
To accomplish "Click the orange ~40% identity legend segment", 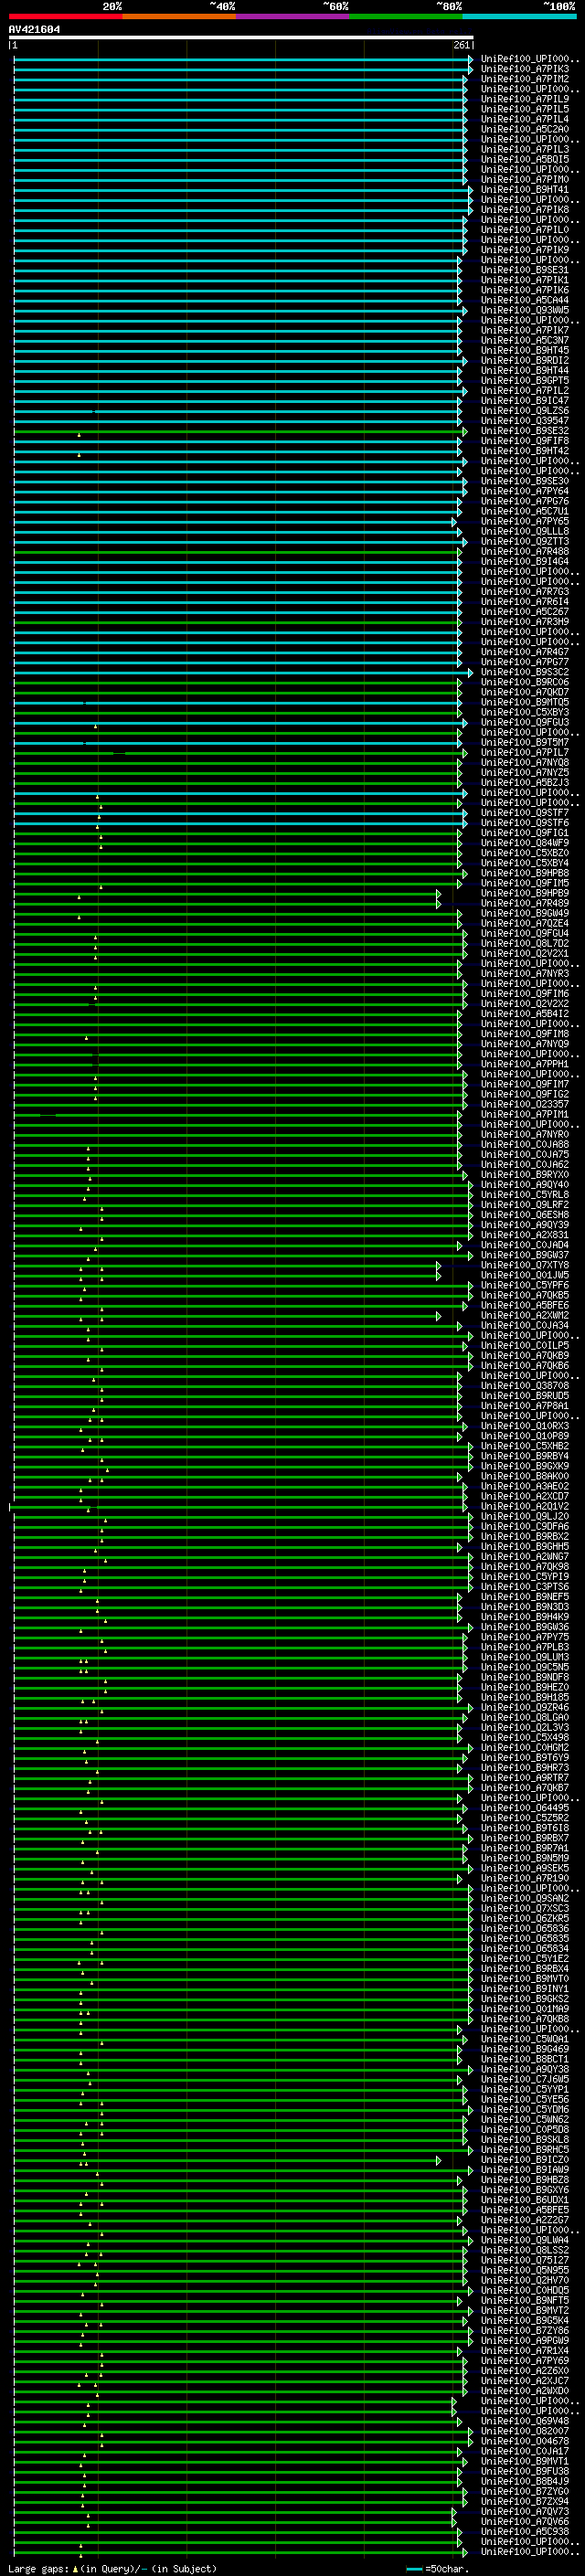I will tap(179, 16).
